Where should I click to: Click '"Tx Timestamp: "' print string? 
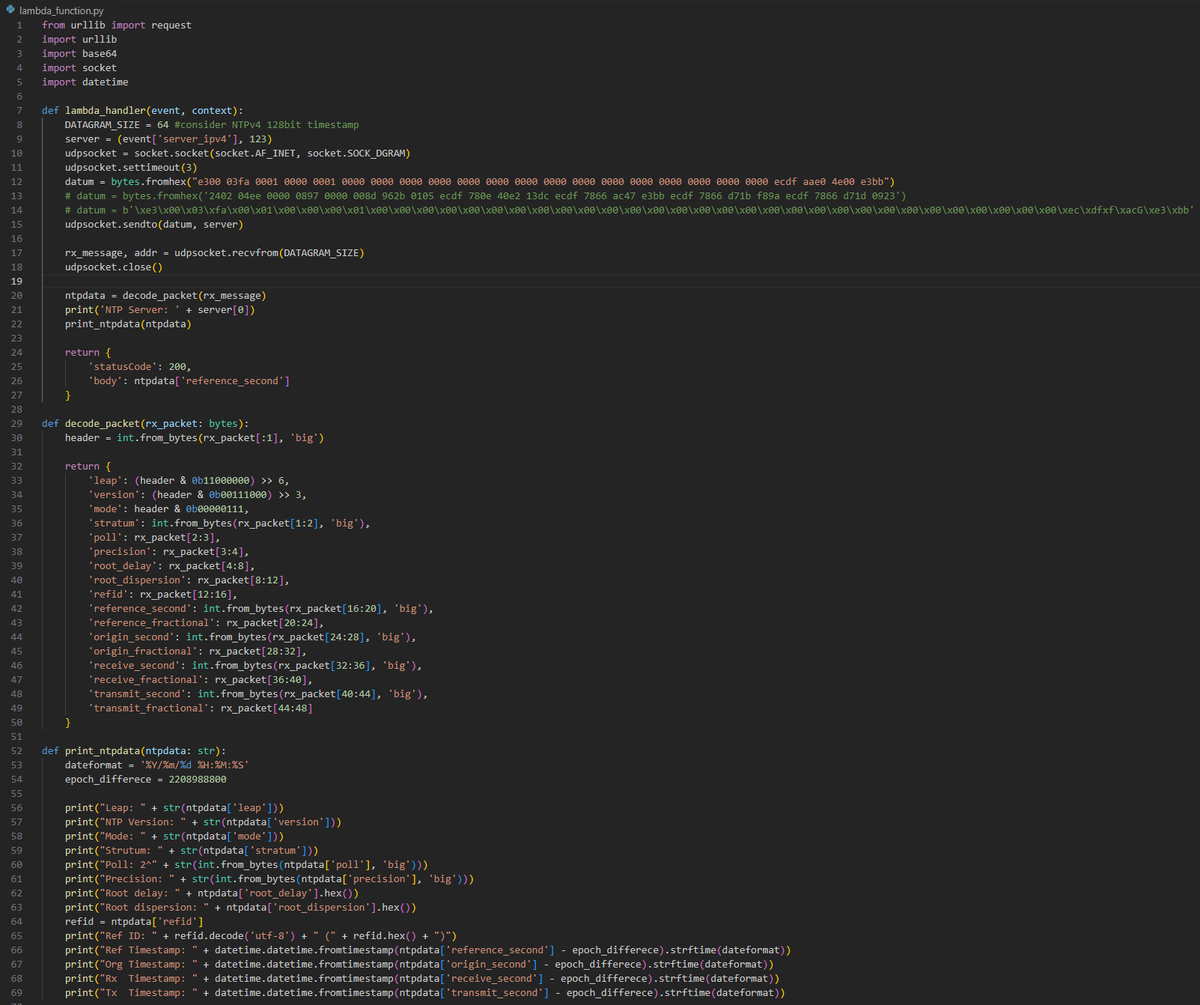(149, 991)
